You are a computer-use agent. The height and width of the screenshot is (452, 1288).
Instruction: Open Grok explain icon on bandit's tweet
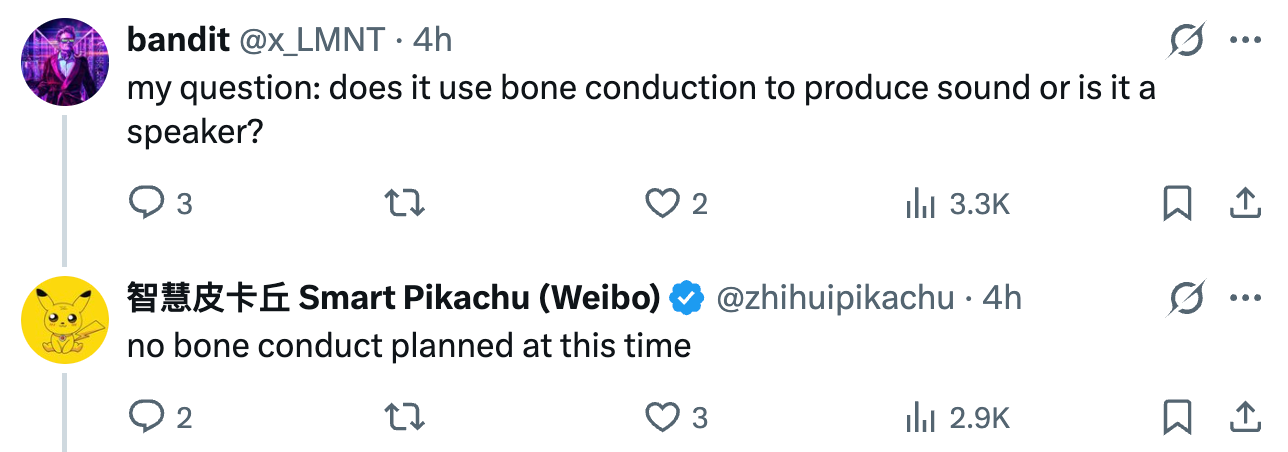pos(1187,40)
